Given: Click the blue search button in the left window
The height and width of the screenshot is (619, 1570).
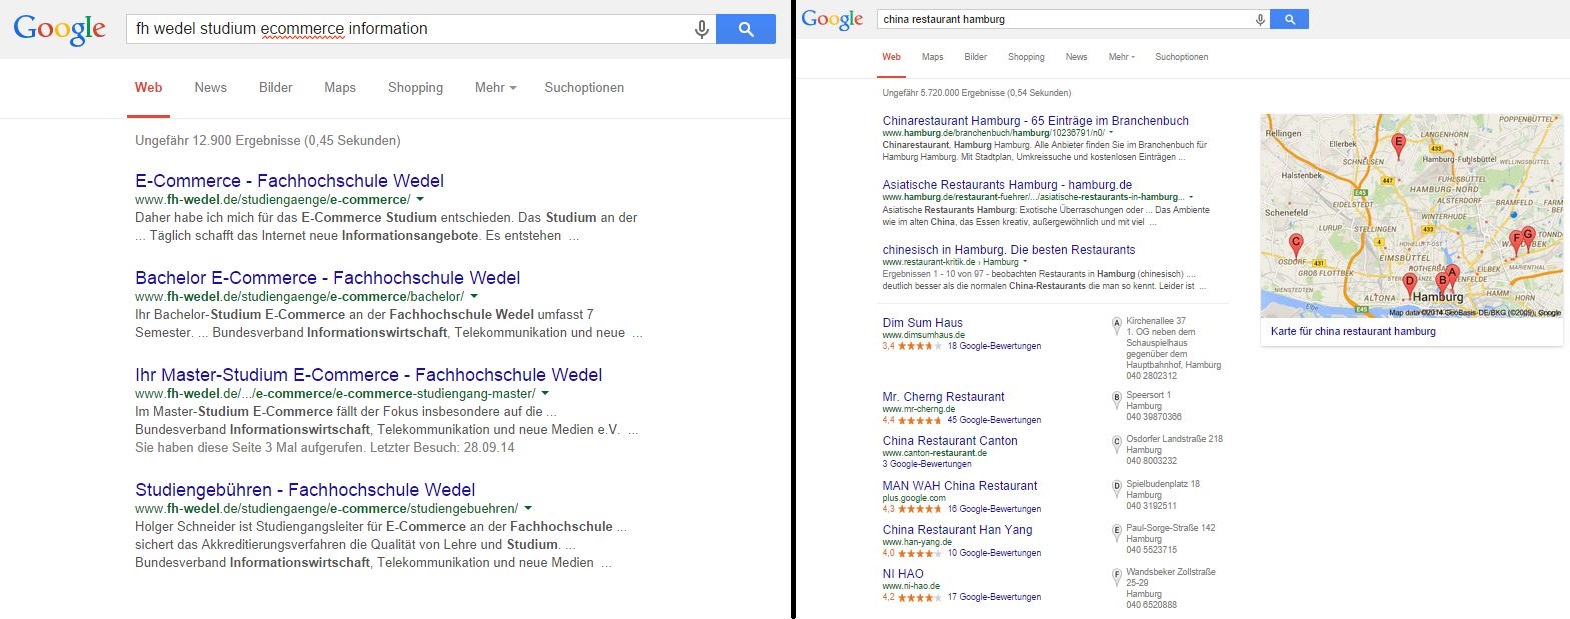Looking at the screenshot, I should pyautogui.click(x=746, y=29).
